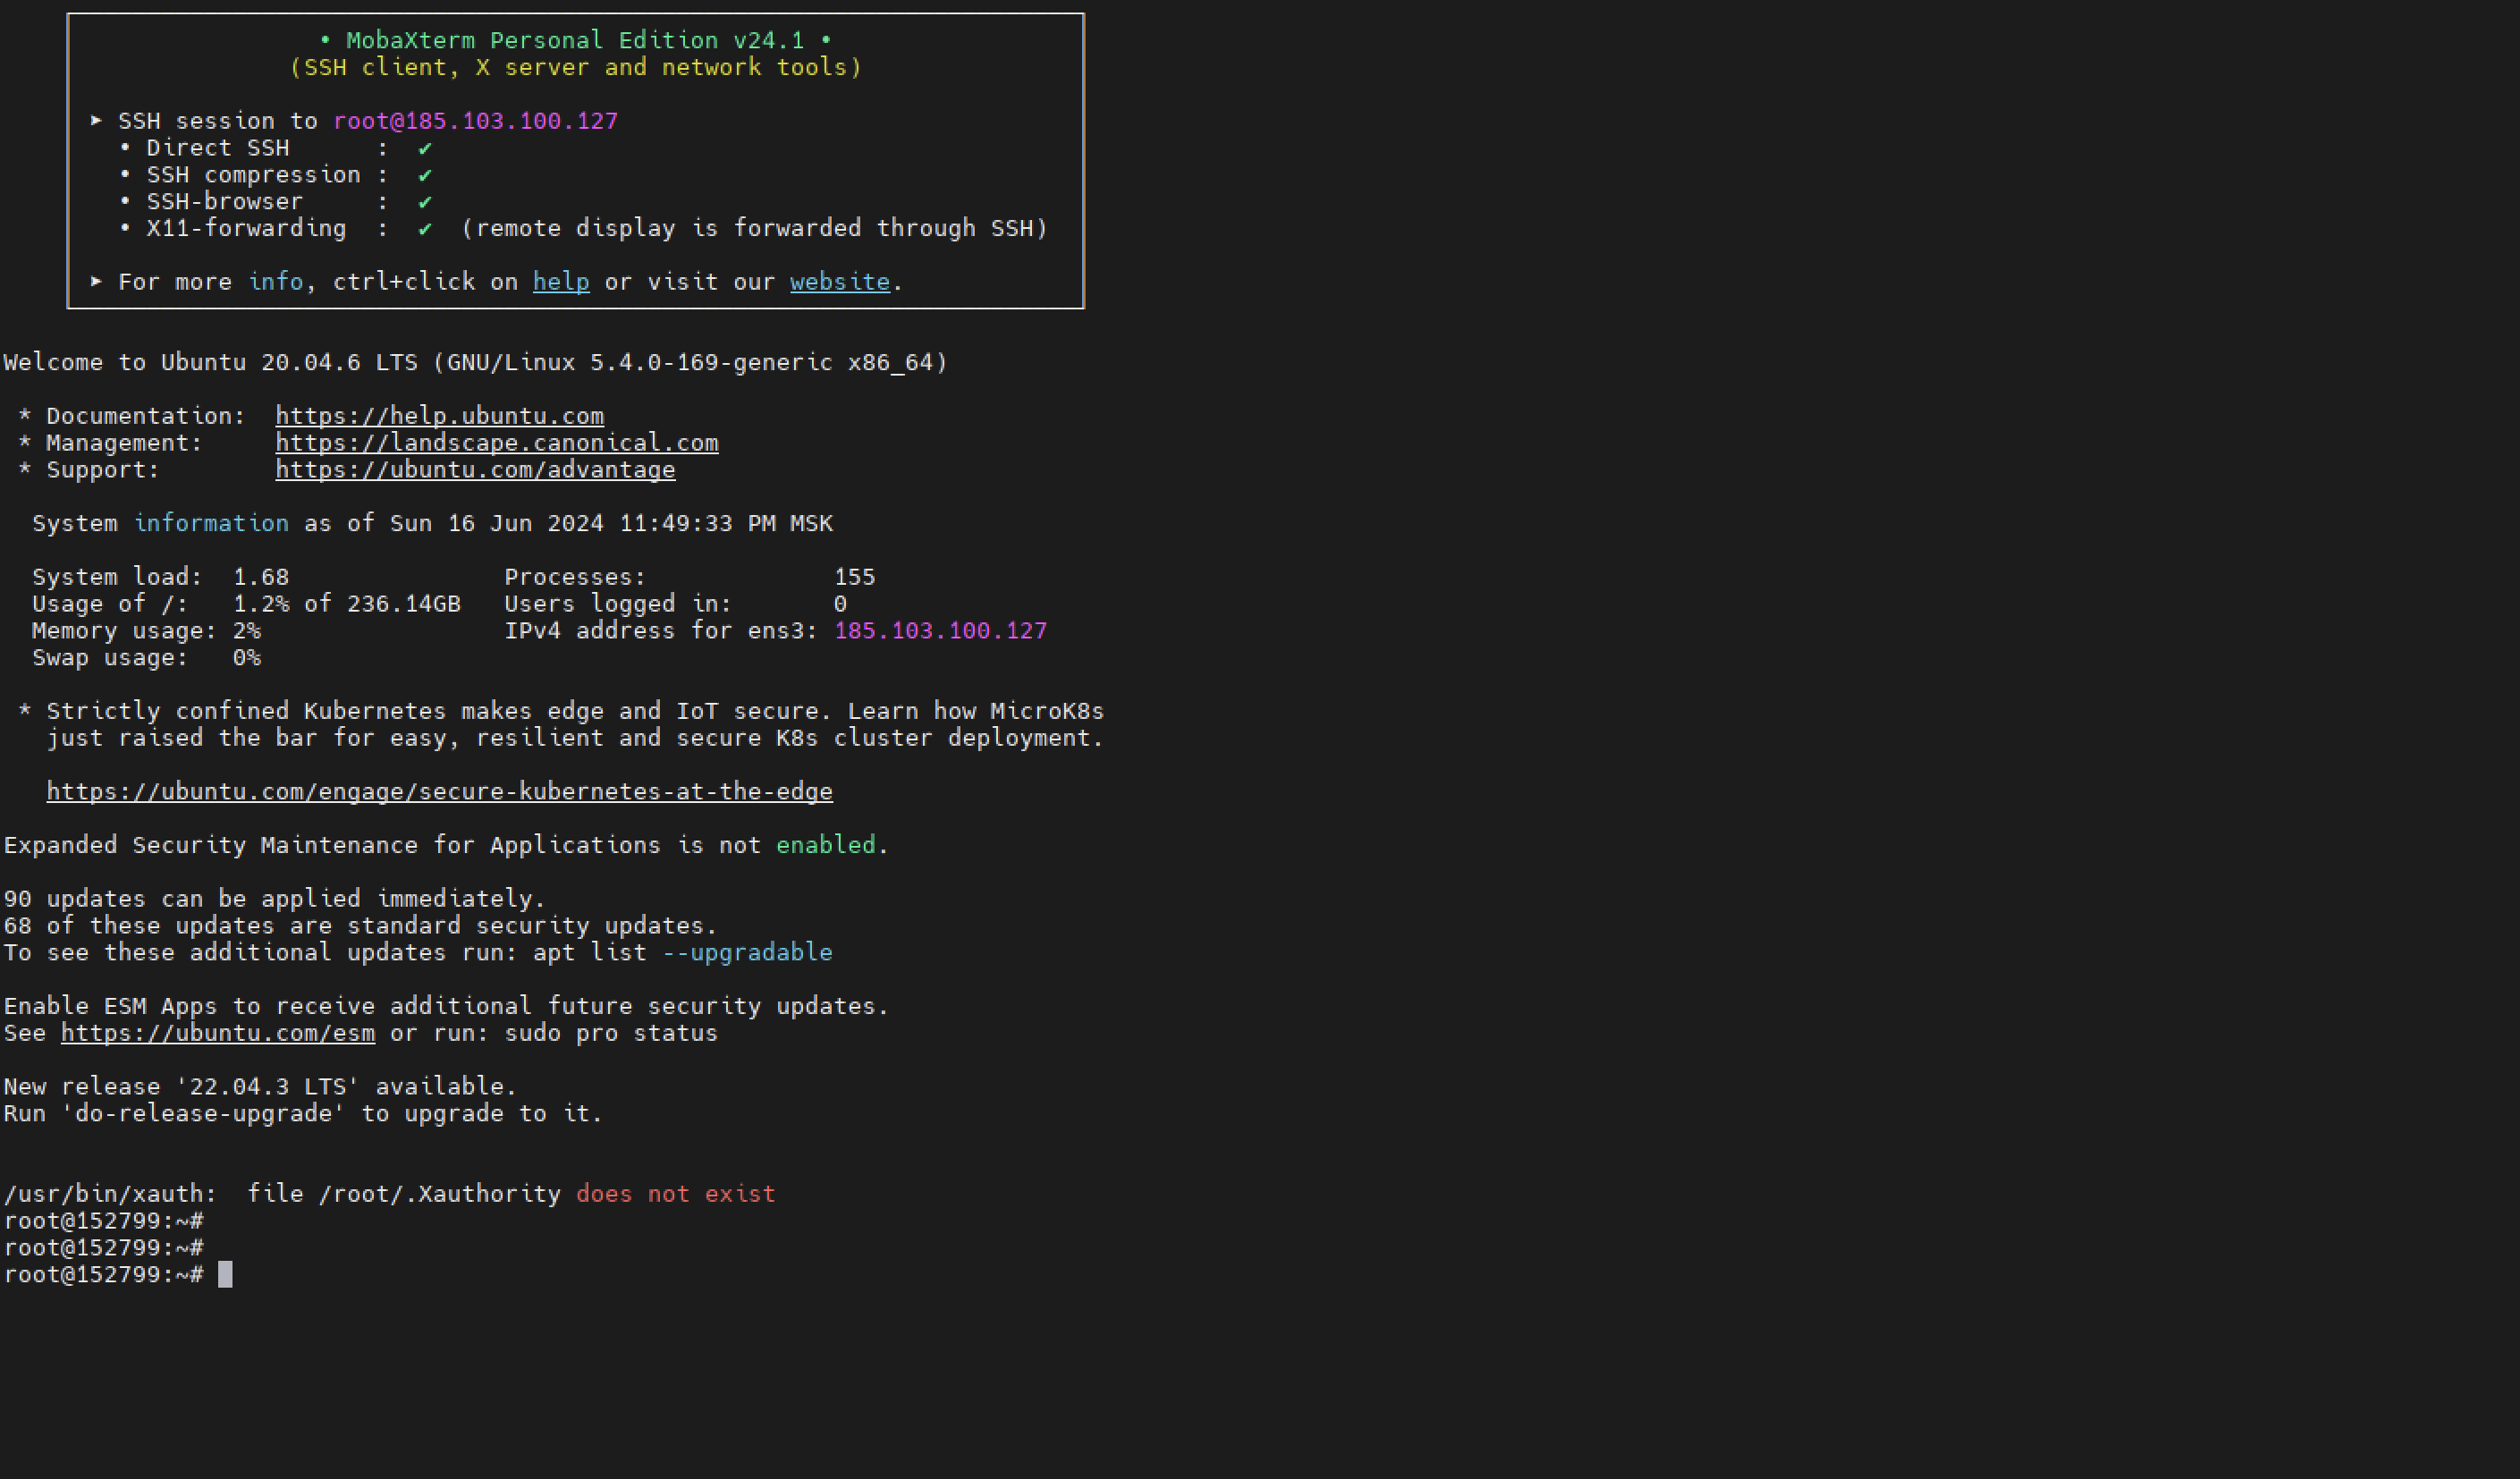The height and width of the screenshot is (1479, 2520).
Task: Open the help link in MobaXterm banner
Action: point(561,282)
